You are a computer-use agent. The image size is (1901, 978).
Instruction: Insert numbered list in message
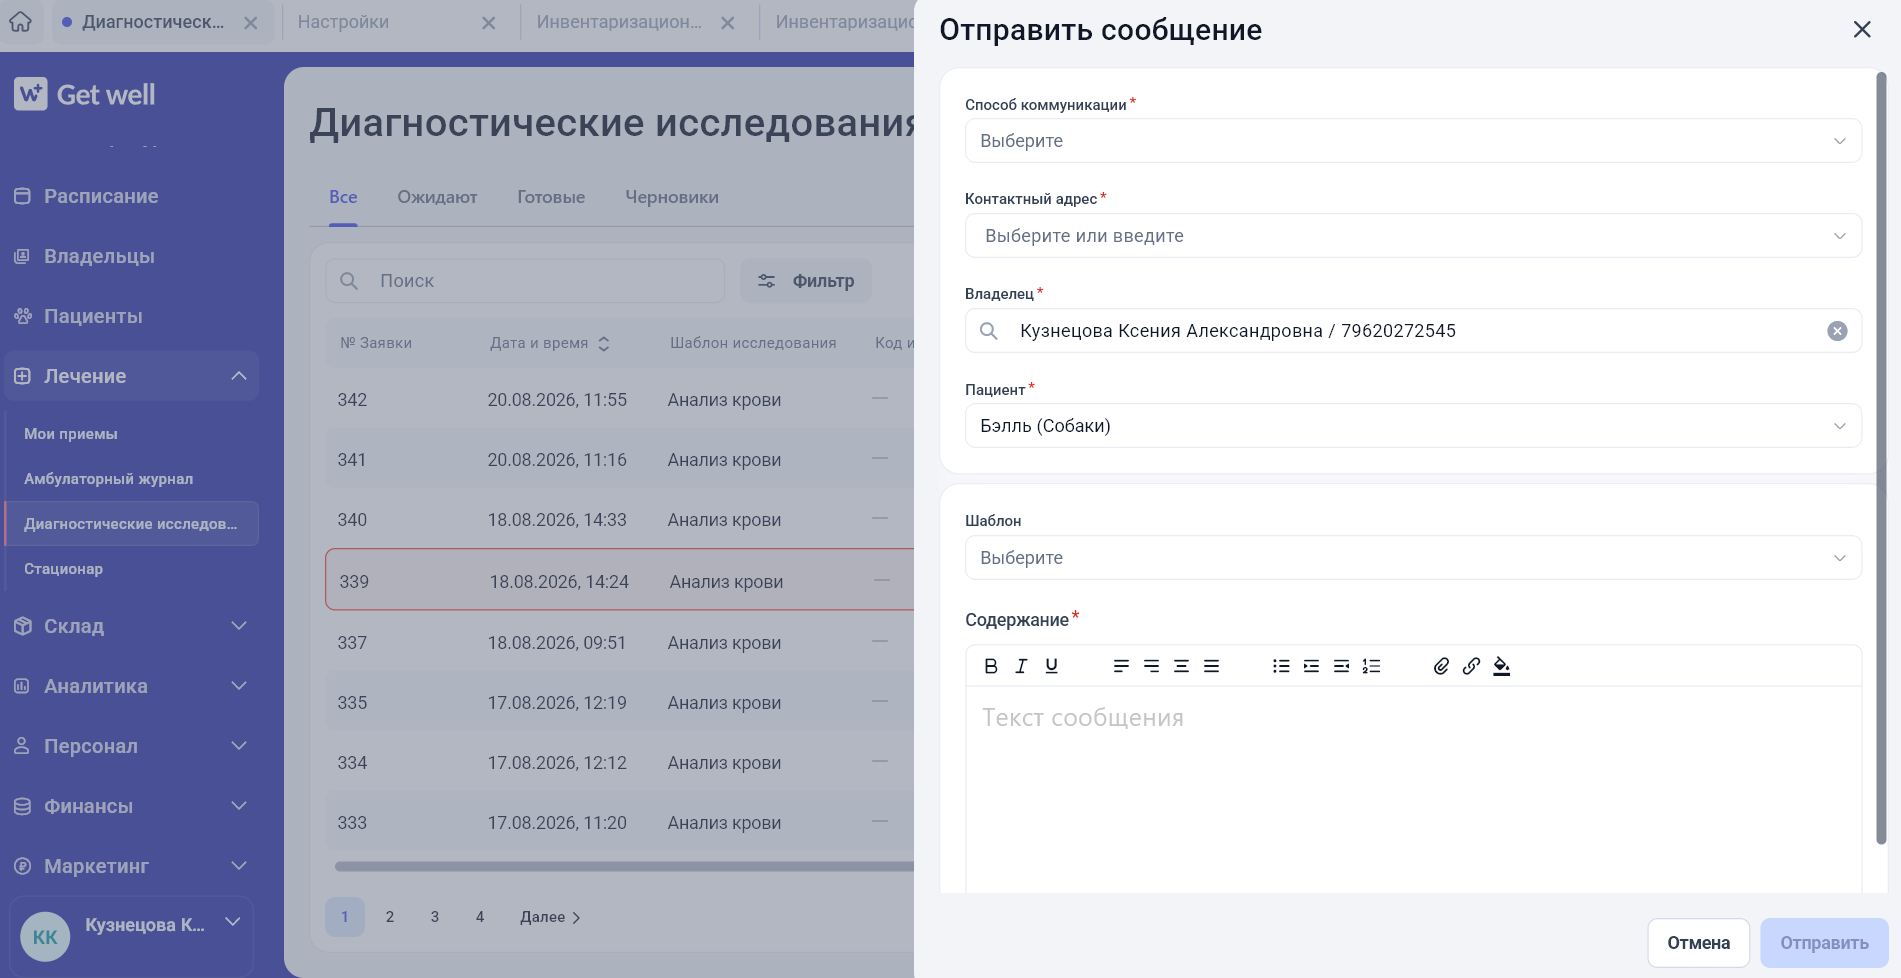tap(1371, 666)
